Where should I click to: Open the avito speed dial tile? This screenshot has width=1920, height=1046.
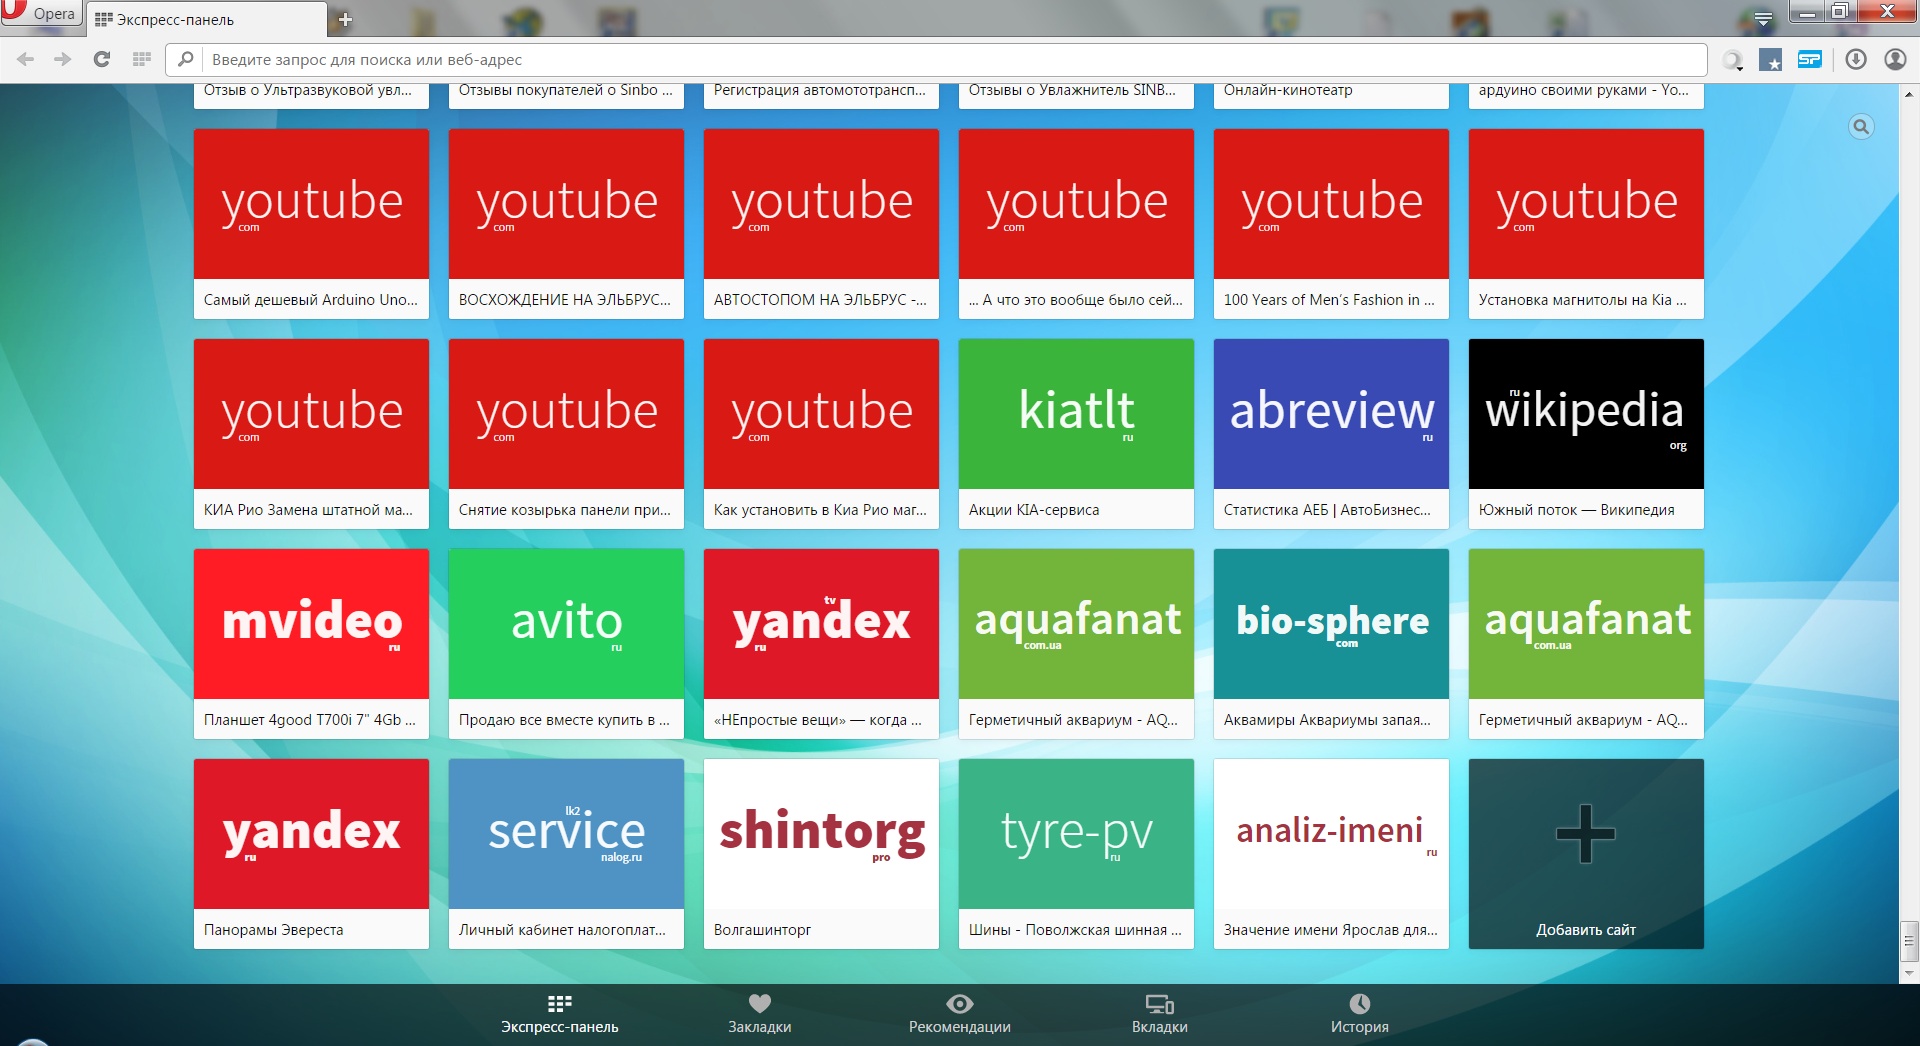click(566, 643)
